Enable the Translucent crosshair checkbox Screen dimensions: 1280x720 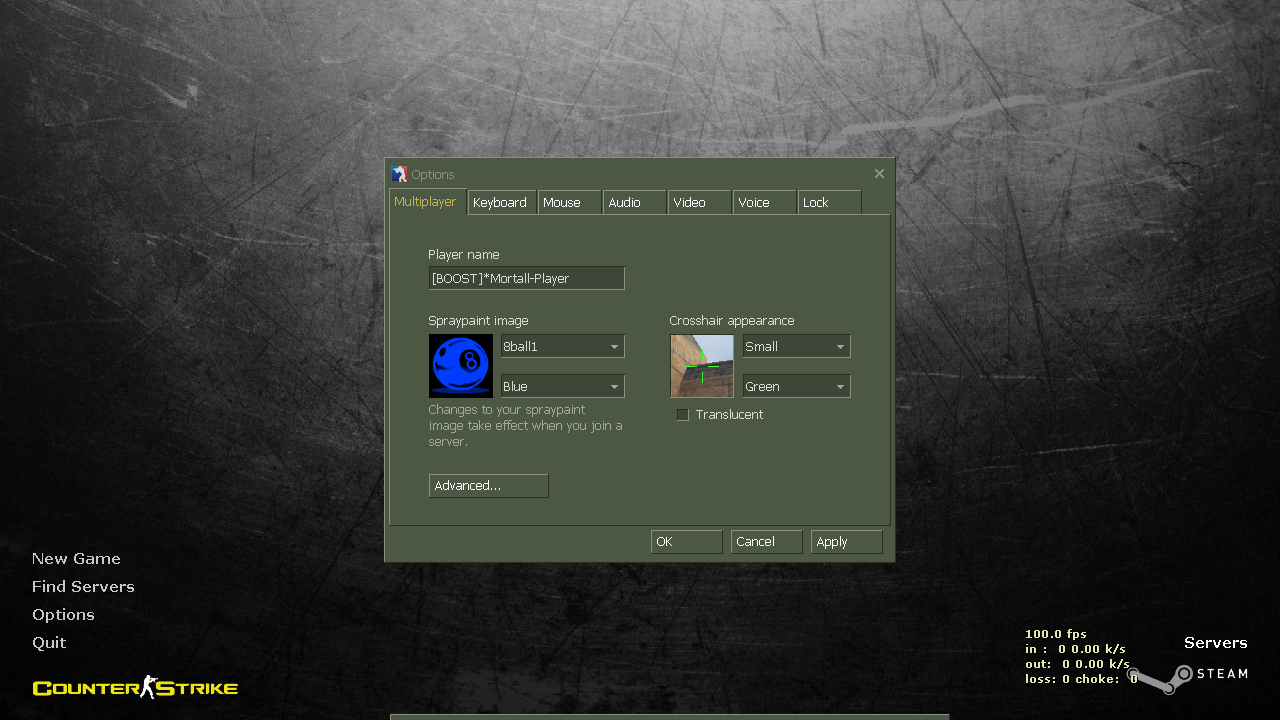point(683,415)
